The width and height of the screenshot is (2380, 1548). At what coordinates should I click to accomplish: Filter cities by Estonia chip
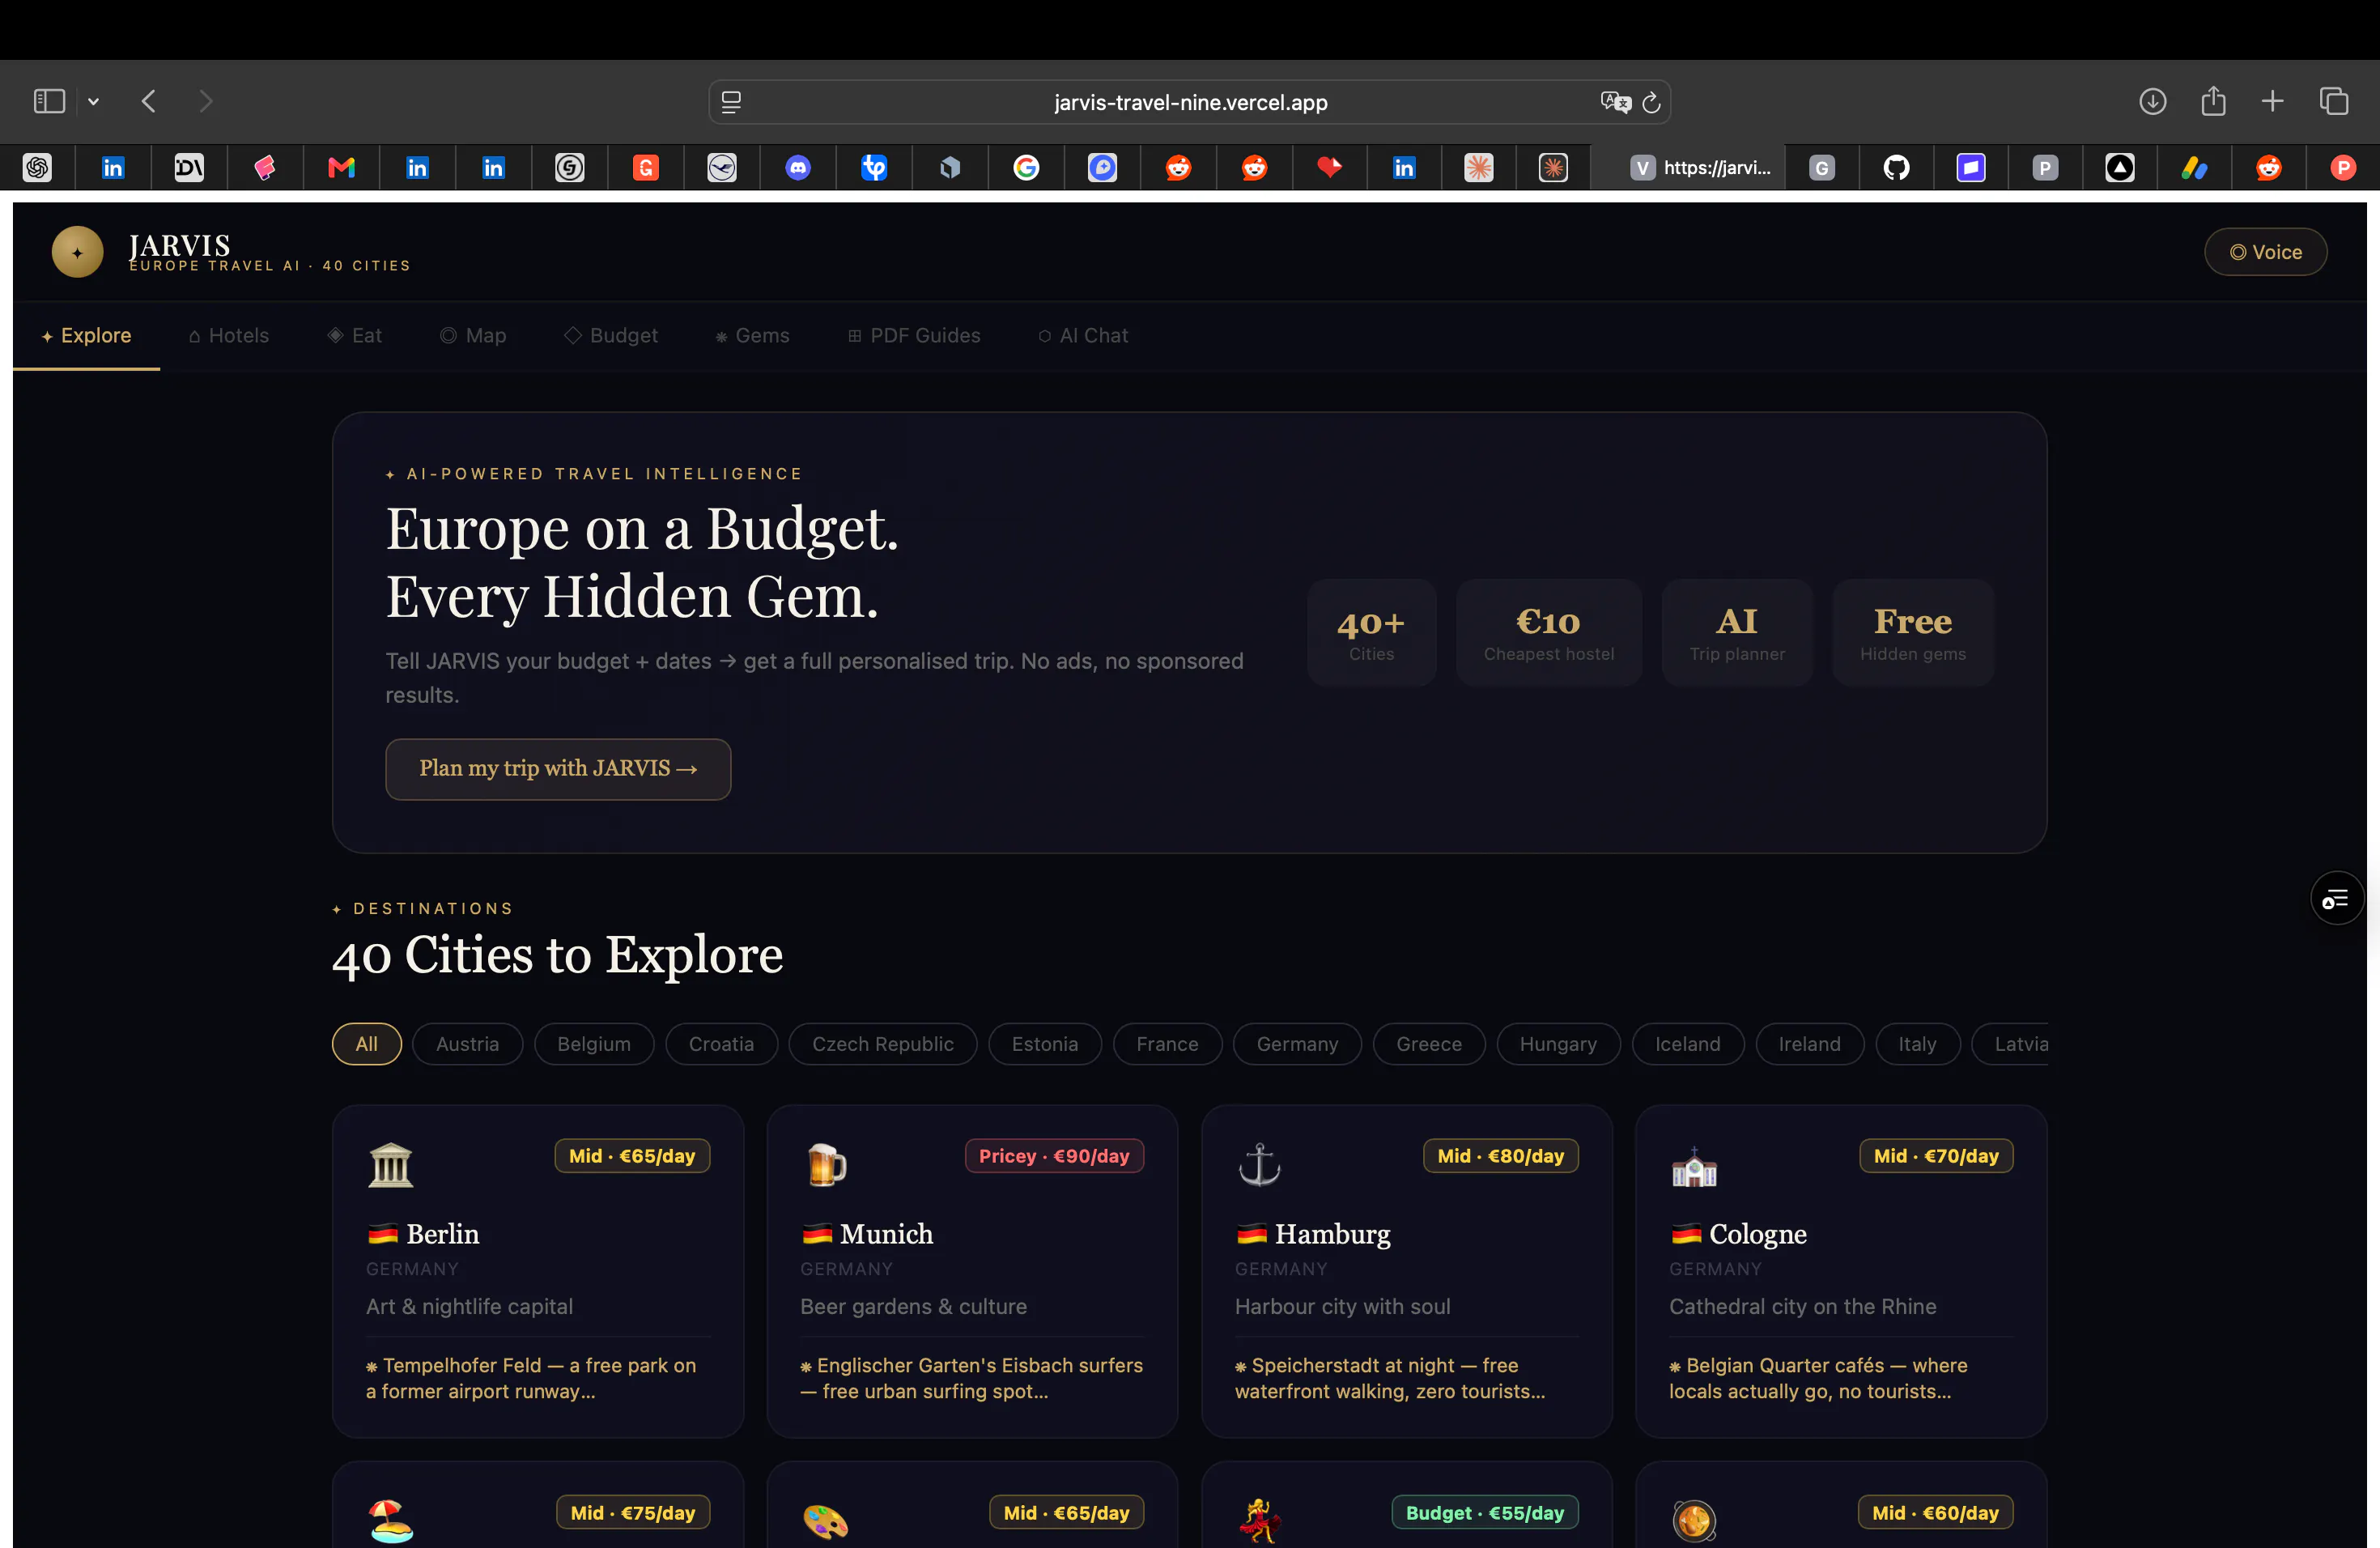point(1044,1044)
